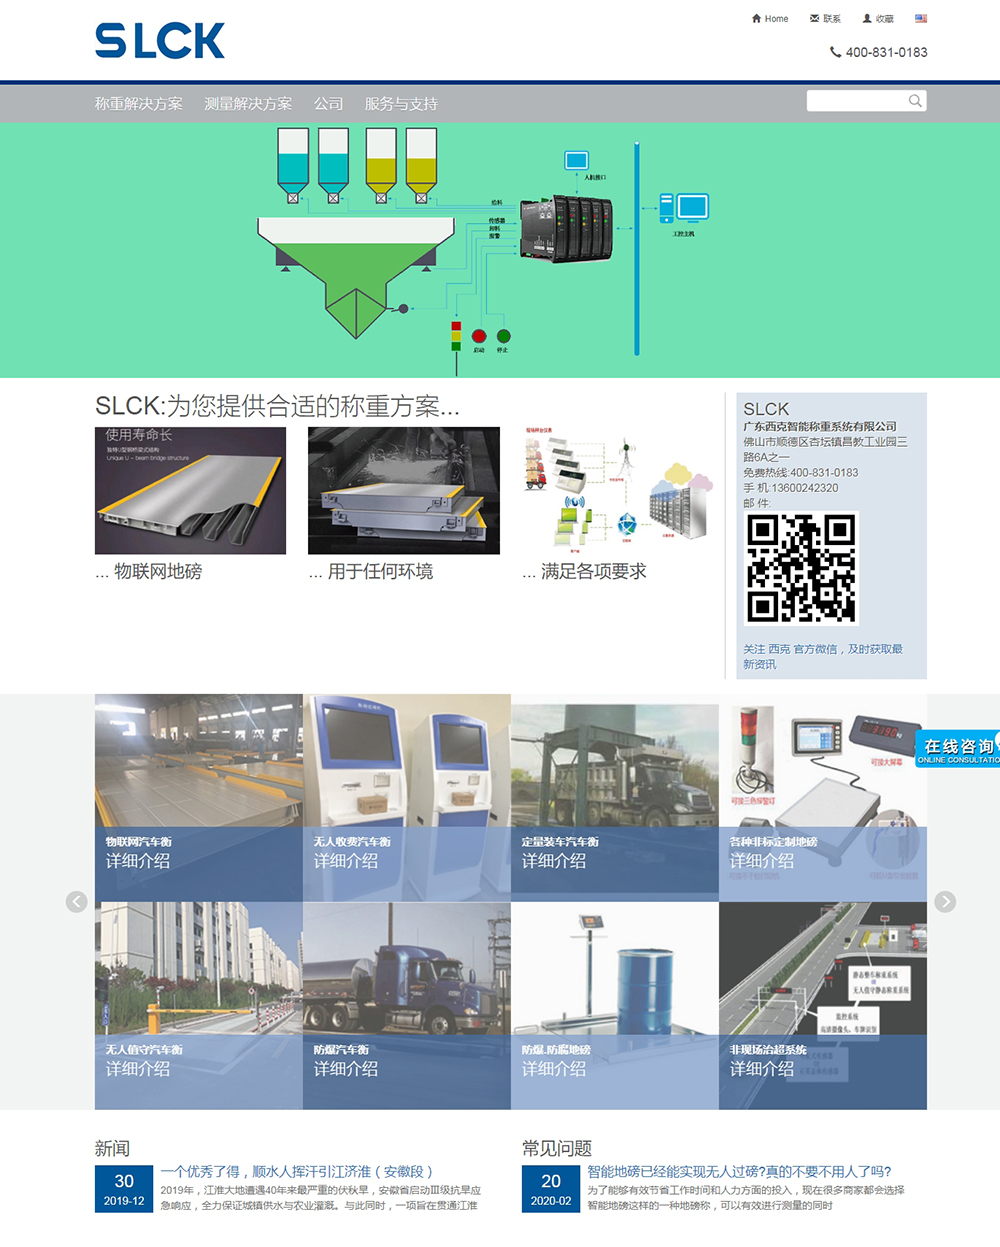Click the 免费热线:400-831-0183 hotline text
This screenshot has width=1000, height=1247.
pos(801,473)
